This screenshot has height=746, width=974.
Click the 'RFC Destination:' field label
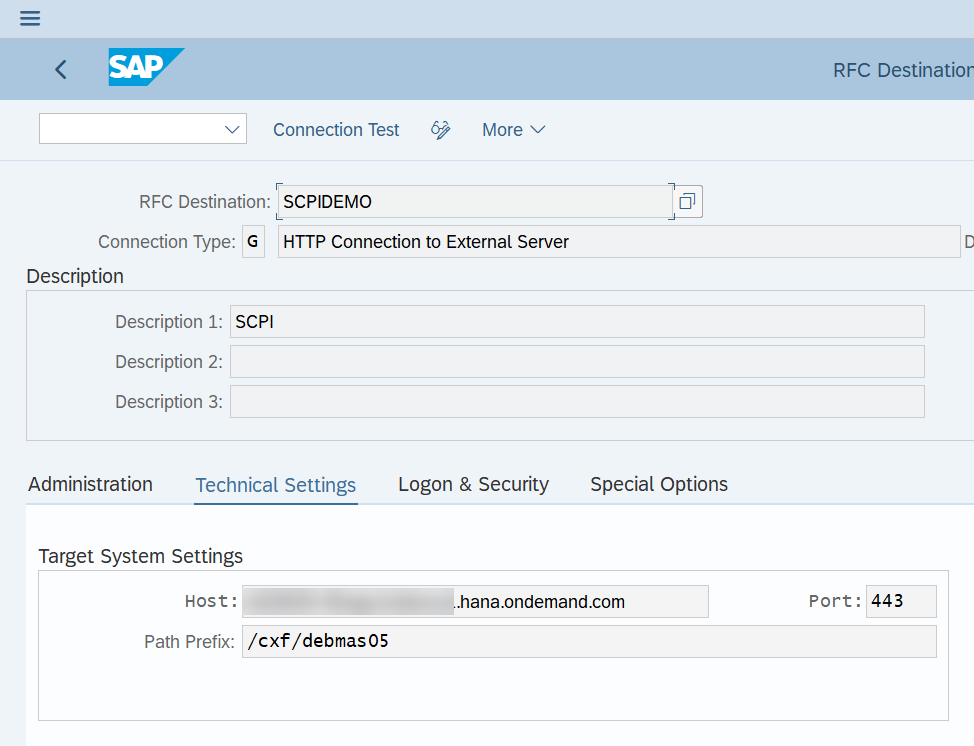point(205,202)
